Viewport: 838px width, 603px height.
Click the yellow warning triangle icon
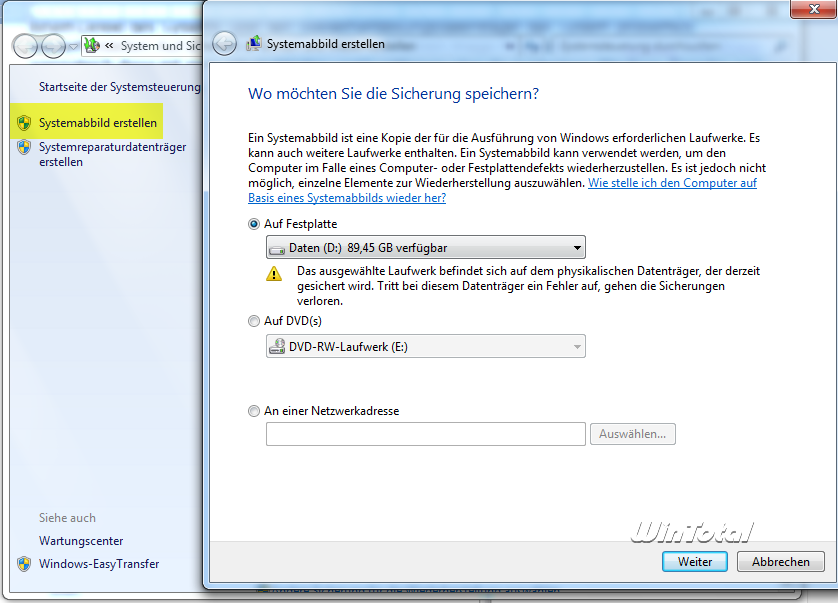coord(274,274)
